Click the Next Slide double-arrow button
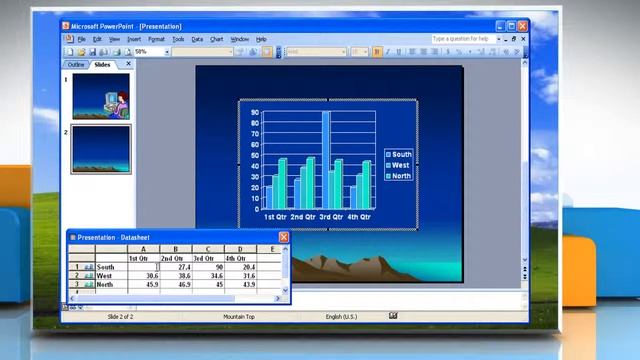Viewport: 640px width, 360px height. pyautogui.click(x=525, y=277)
